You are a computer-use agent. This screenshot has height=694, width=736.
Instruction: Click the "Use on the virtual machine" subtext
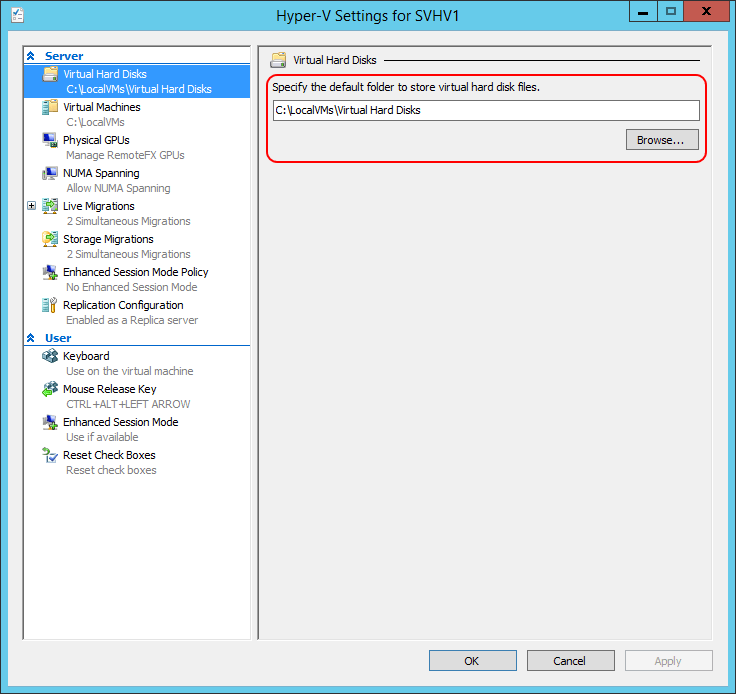tap(130, 371)
